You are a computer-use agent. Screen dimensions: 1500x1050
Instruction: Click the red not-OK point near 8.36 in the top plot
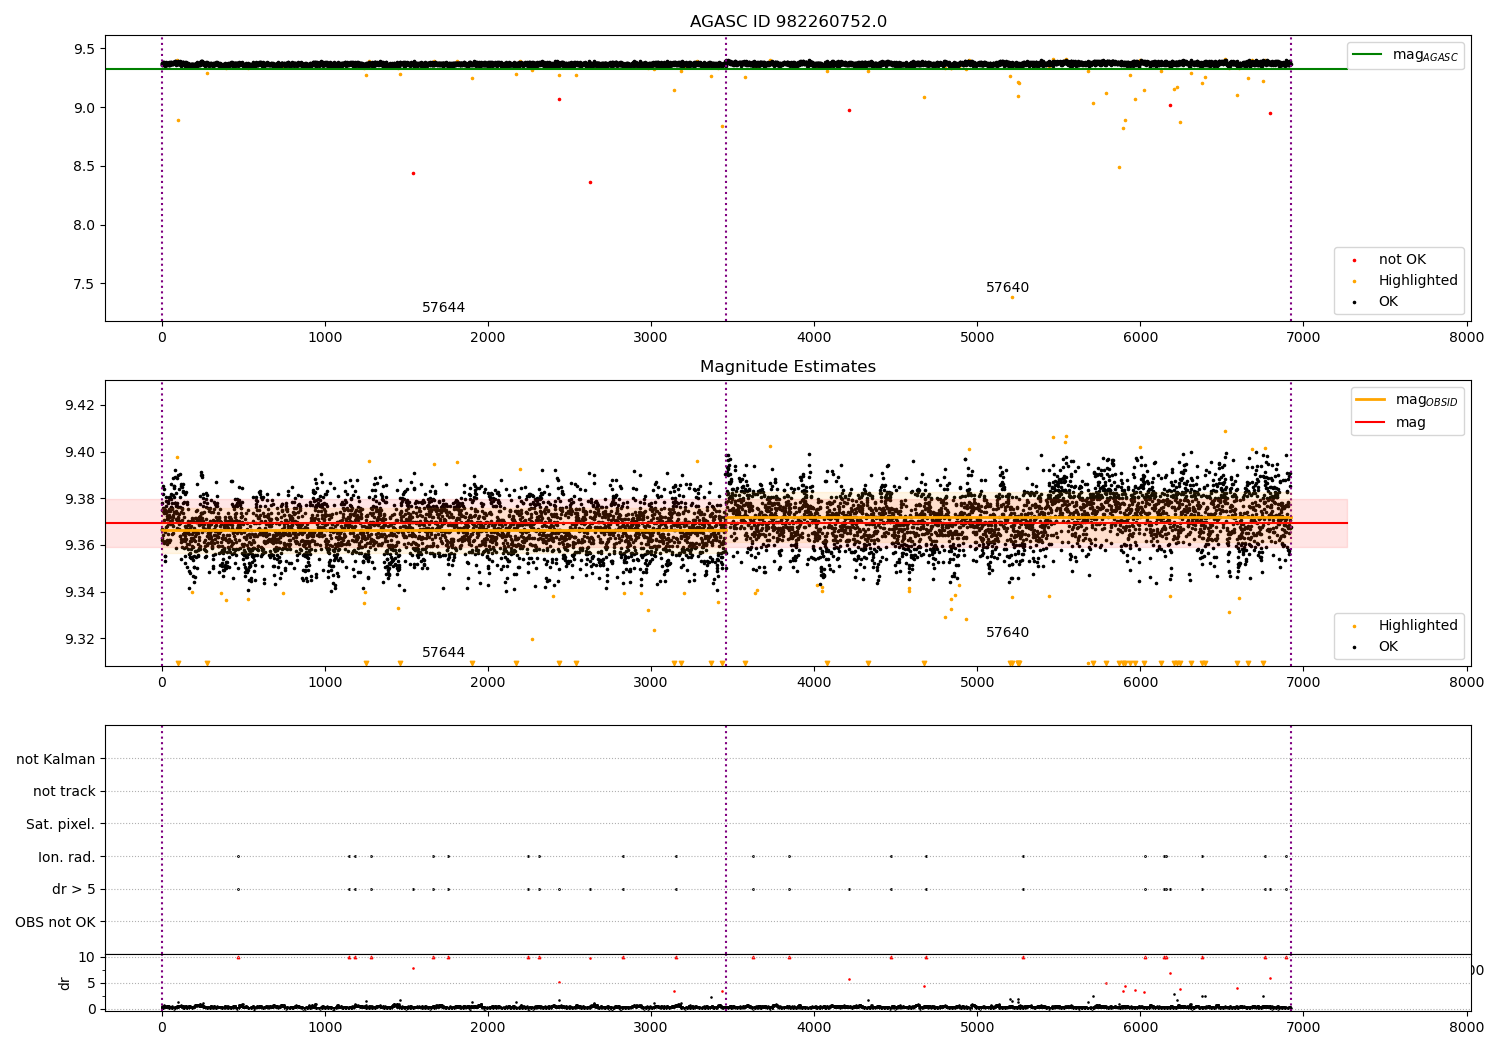[x=590, y=182]
